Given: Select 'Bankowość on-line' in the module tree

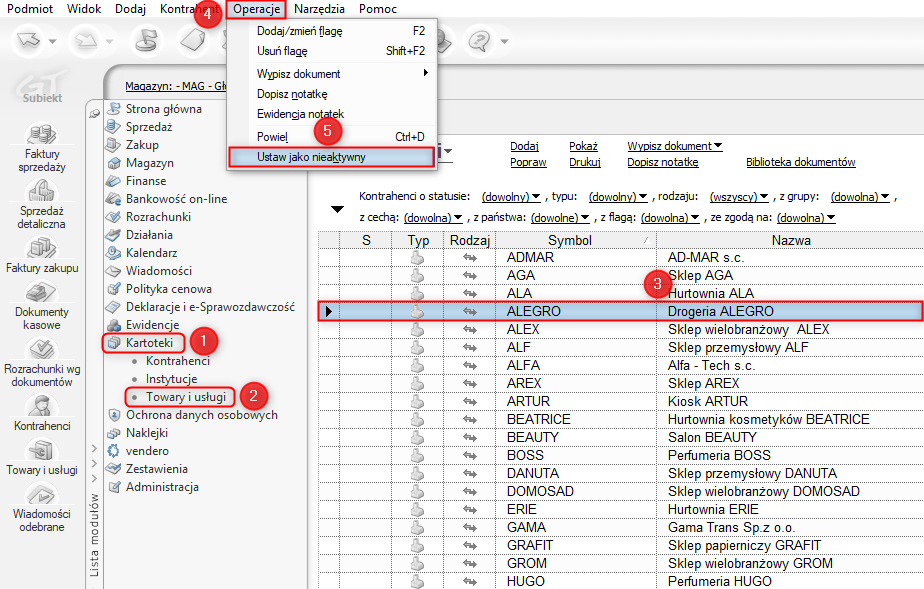Looking at the screenshot, I should (x=177, y=199).
